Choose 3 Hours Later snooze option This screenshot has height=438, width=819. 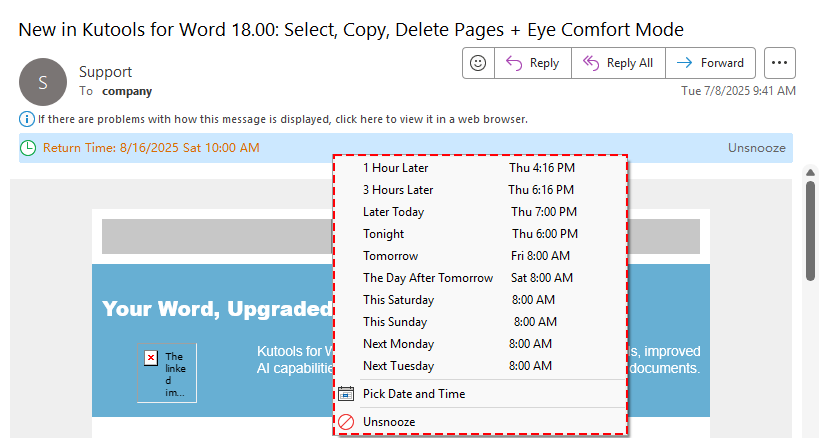coord(481,190)
